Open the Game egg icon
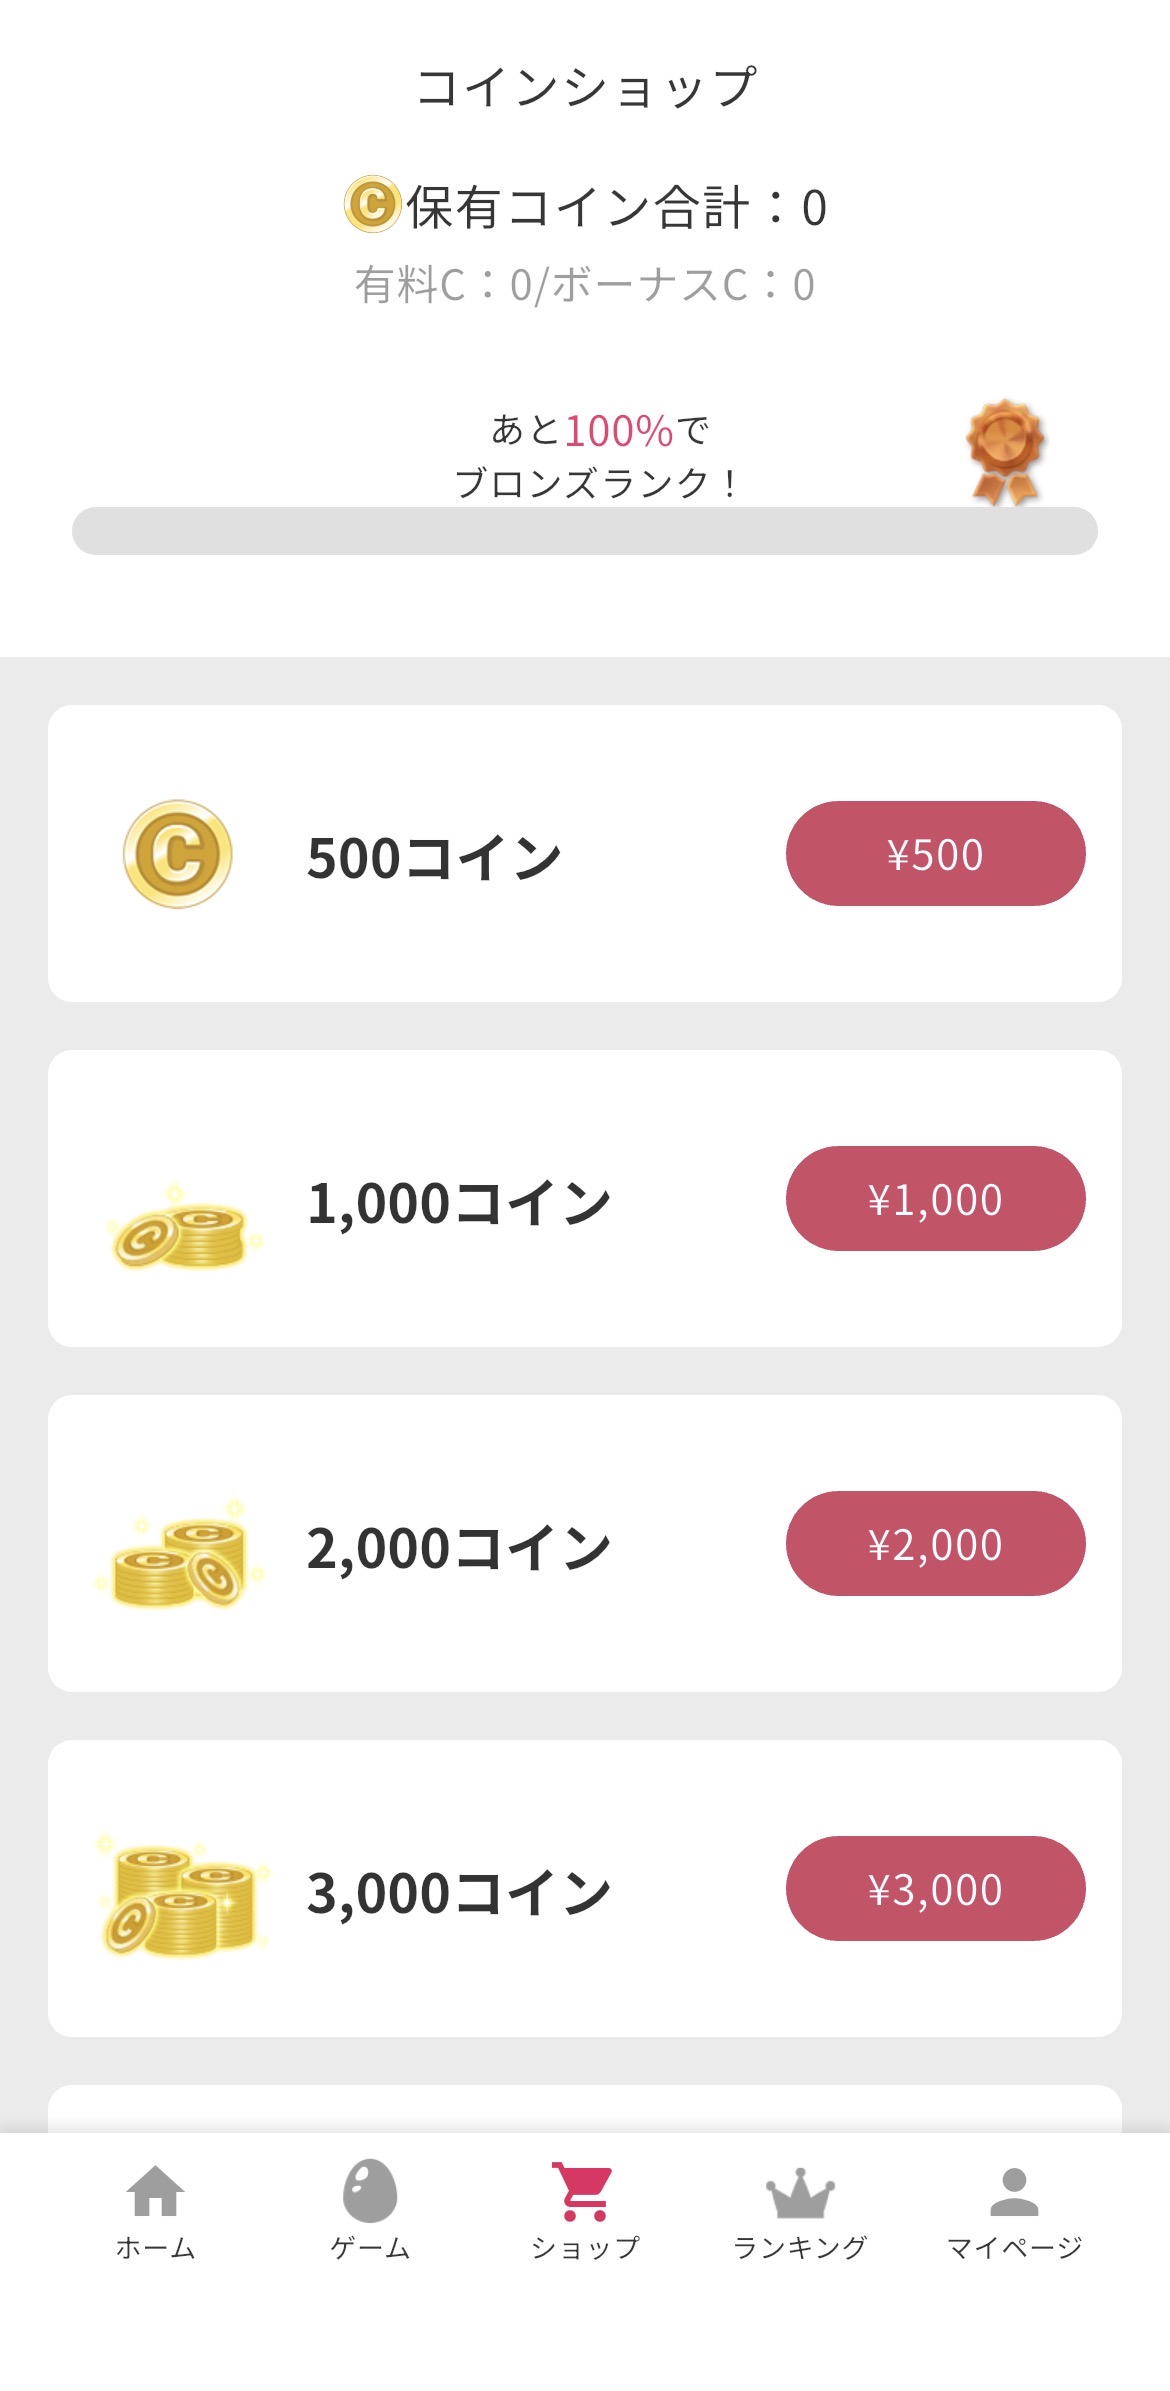1170x2391 pixels. point(370,2190)
